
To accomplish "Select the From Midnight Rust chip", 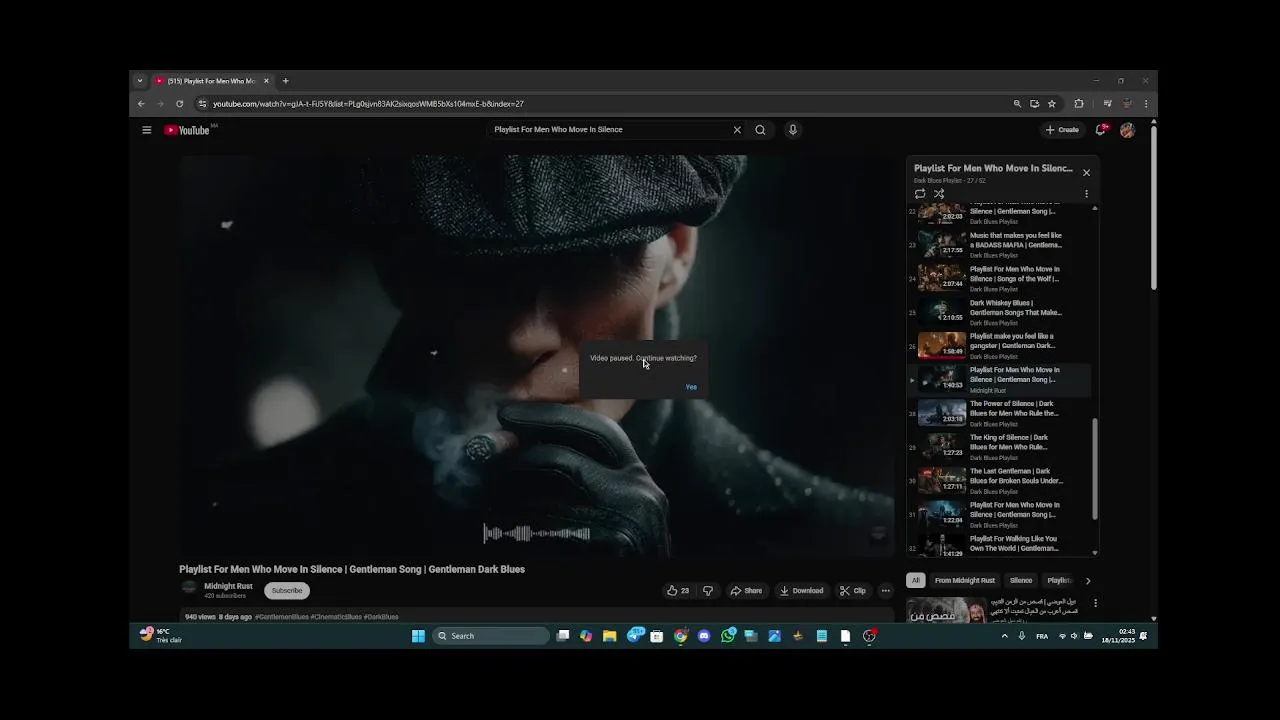I will tap(965, 580).
